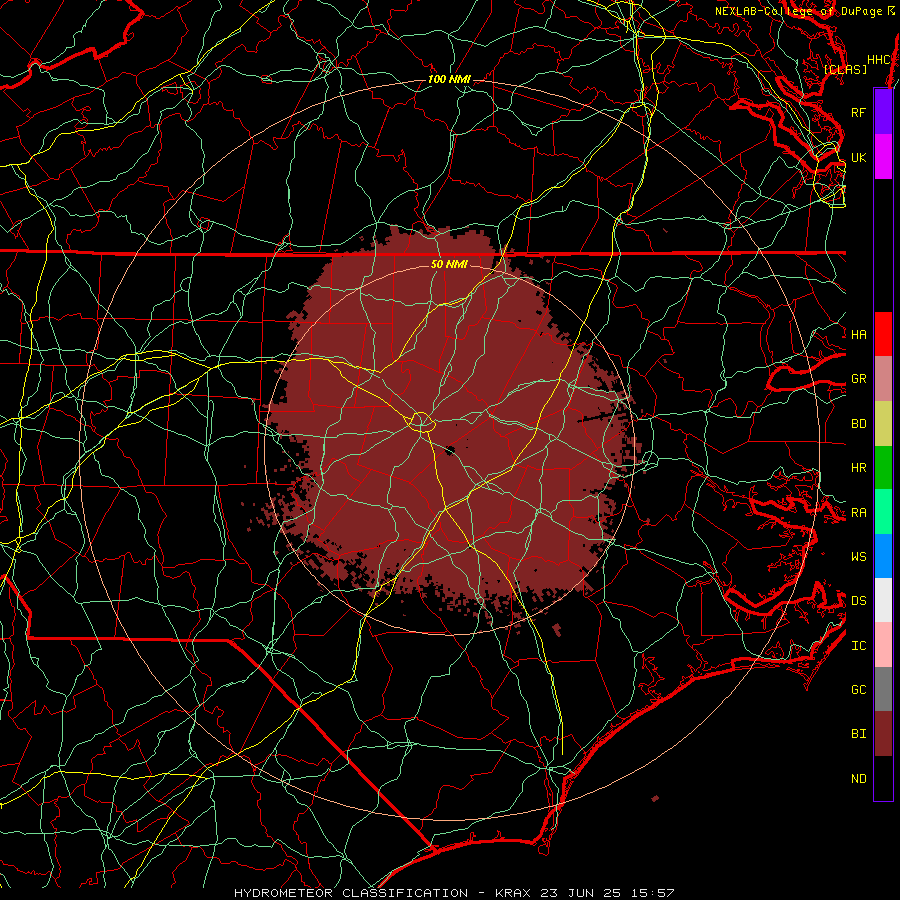
Task: Click the isolated BI echo near the southeast coast
Action: [655, 798]
